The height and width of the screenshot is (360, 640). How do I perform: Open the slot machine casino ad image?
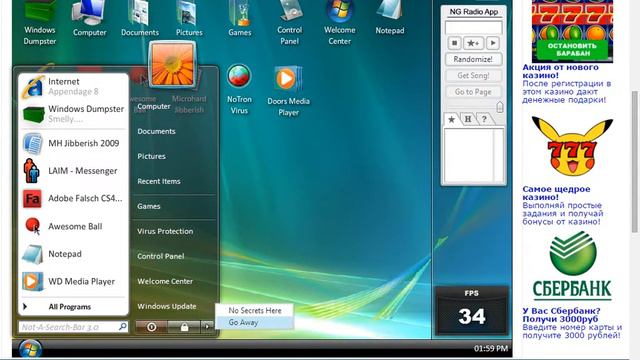pos(572,31)
